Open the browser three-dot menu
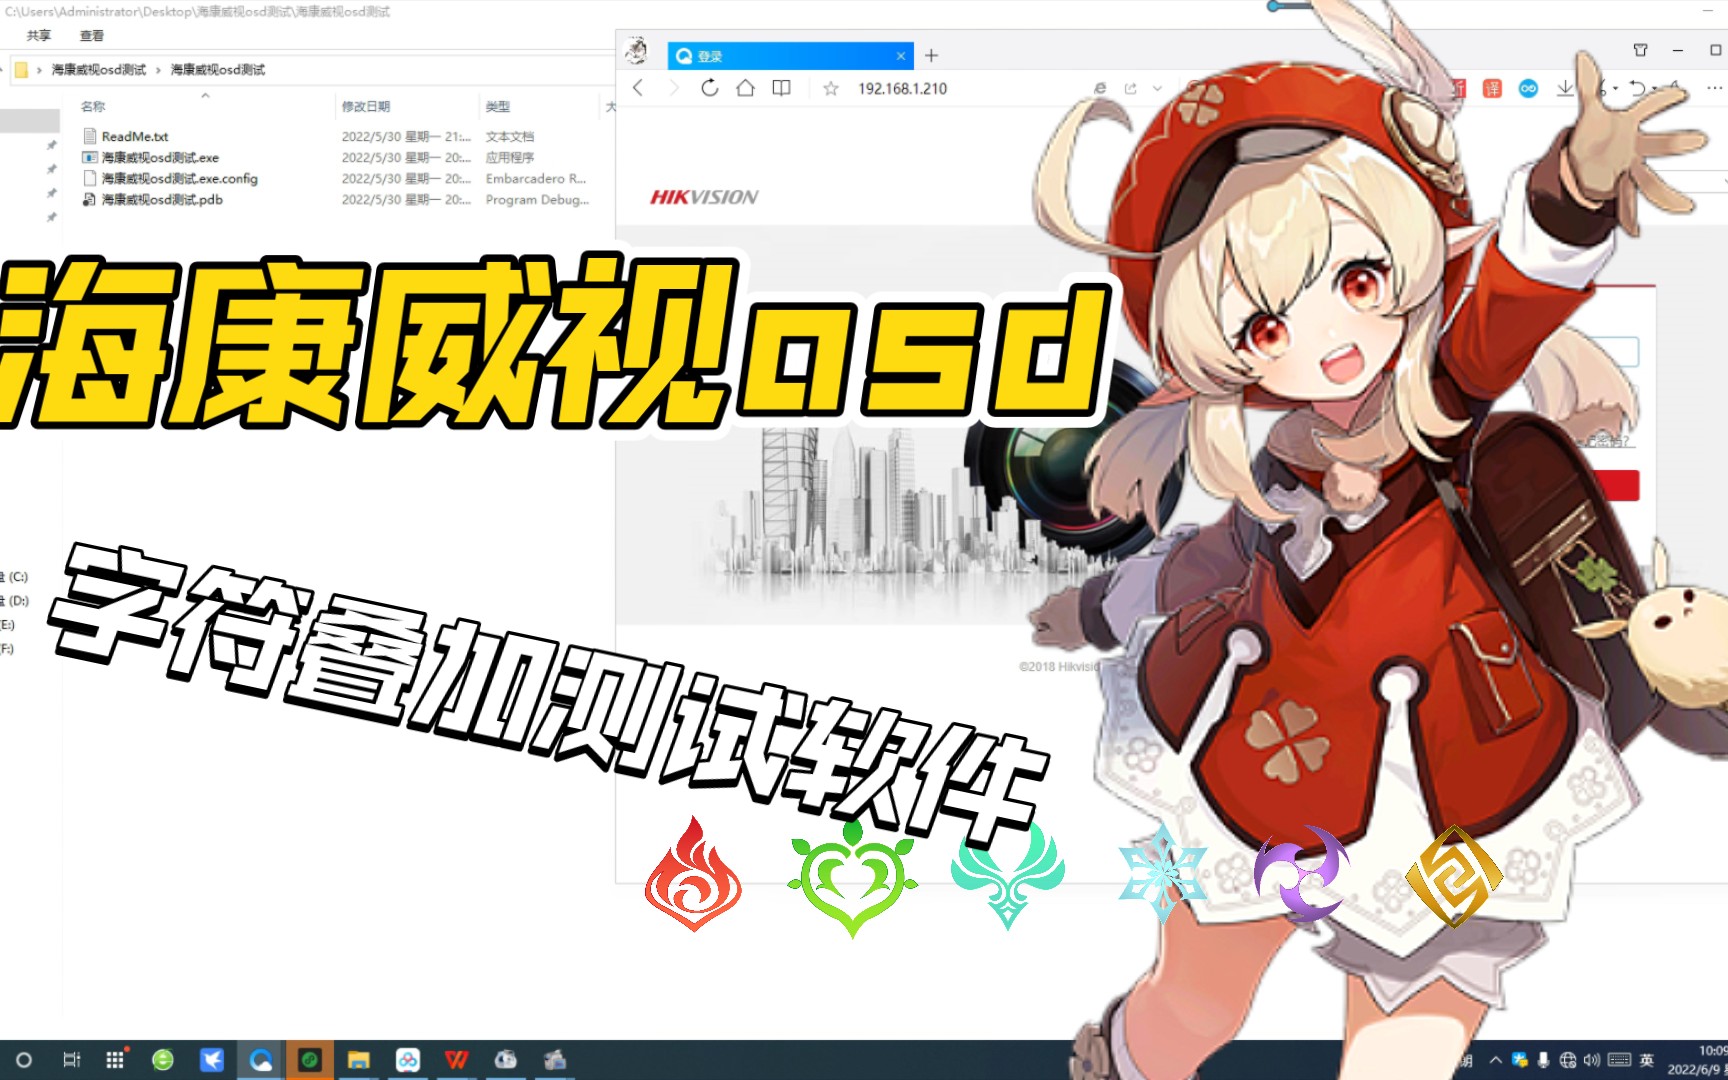 click(1714, 88)
